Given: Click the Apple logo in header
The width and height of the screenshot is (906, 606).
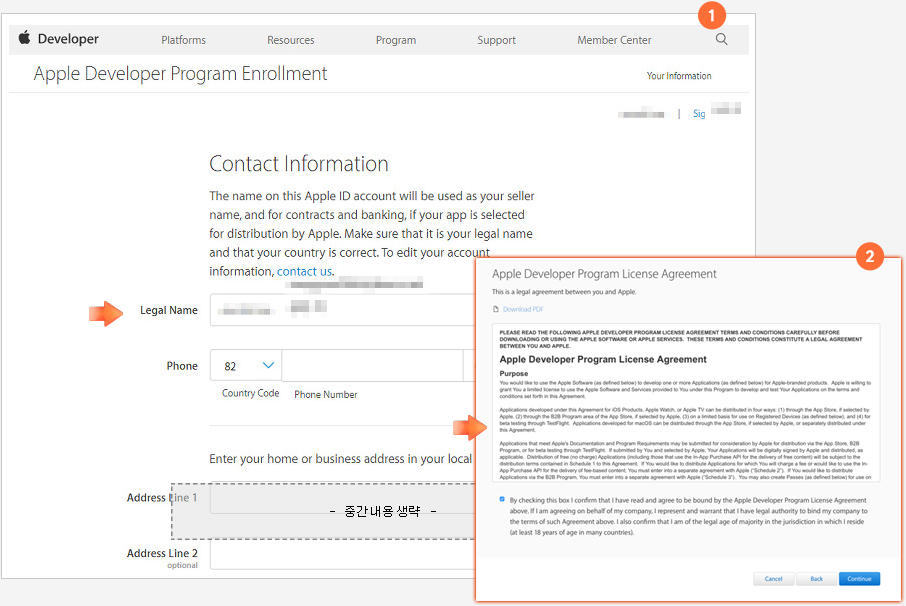Looking at the screenshot, I should (x=24, y=38).
